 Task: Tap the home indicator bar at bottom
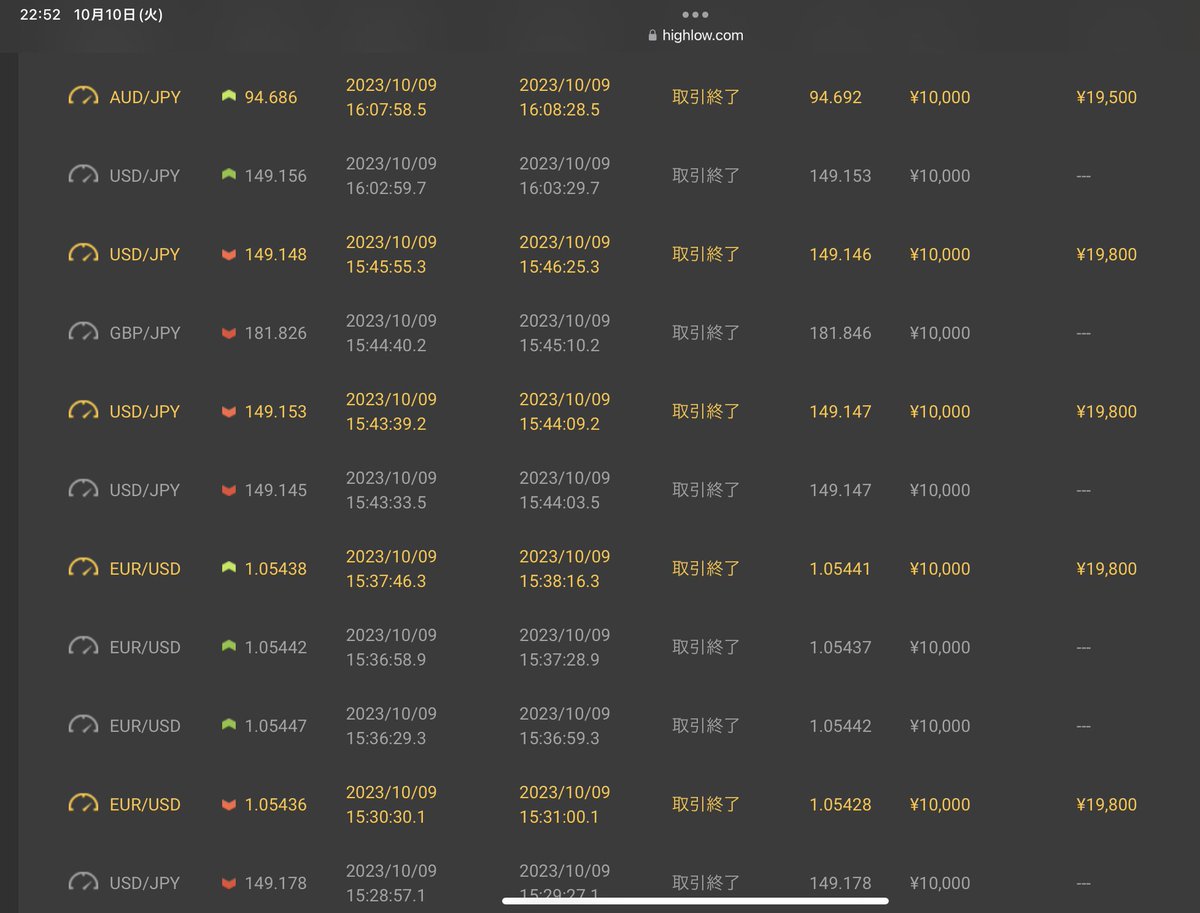695,900
